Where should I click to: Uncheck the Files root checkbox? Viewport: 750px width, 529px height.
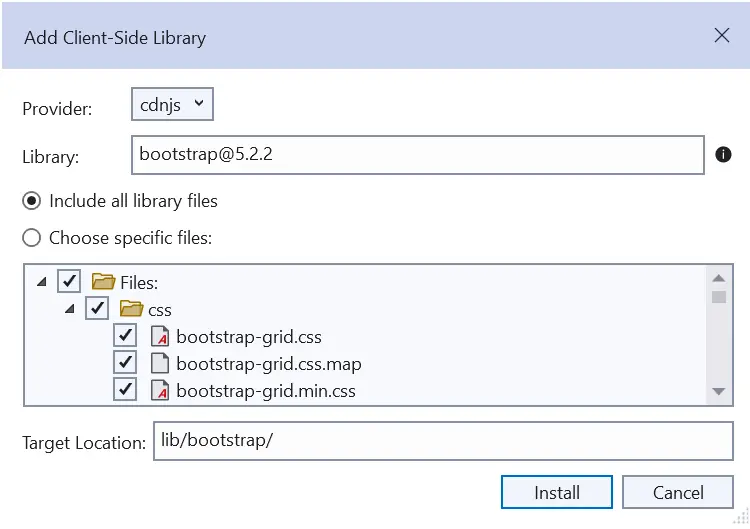(69, 281)
